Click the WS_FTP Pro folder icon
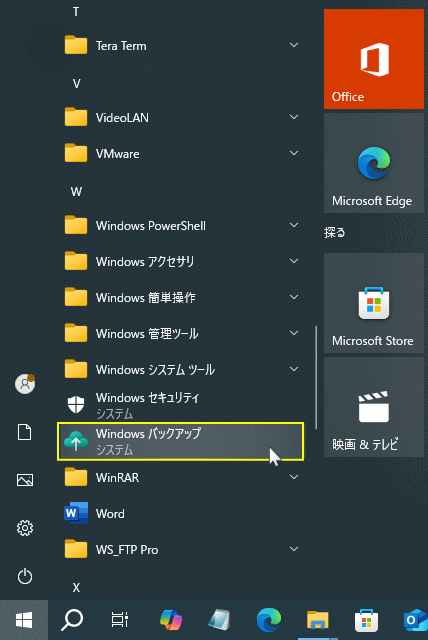 click(x=76, y=549)
